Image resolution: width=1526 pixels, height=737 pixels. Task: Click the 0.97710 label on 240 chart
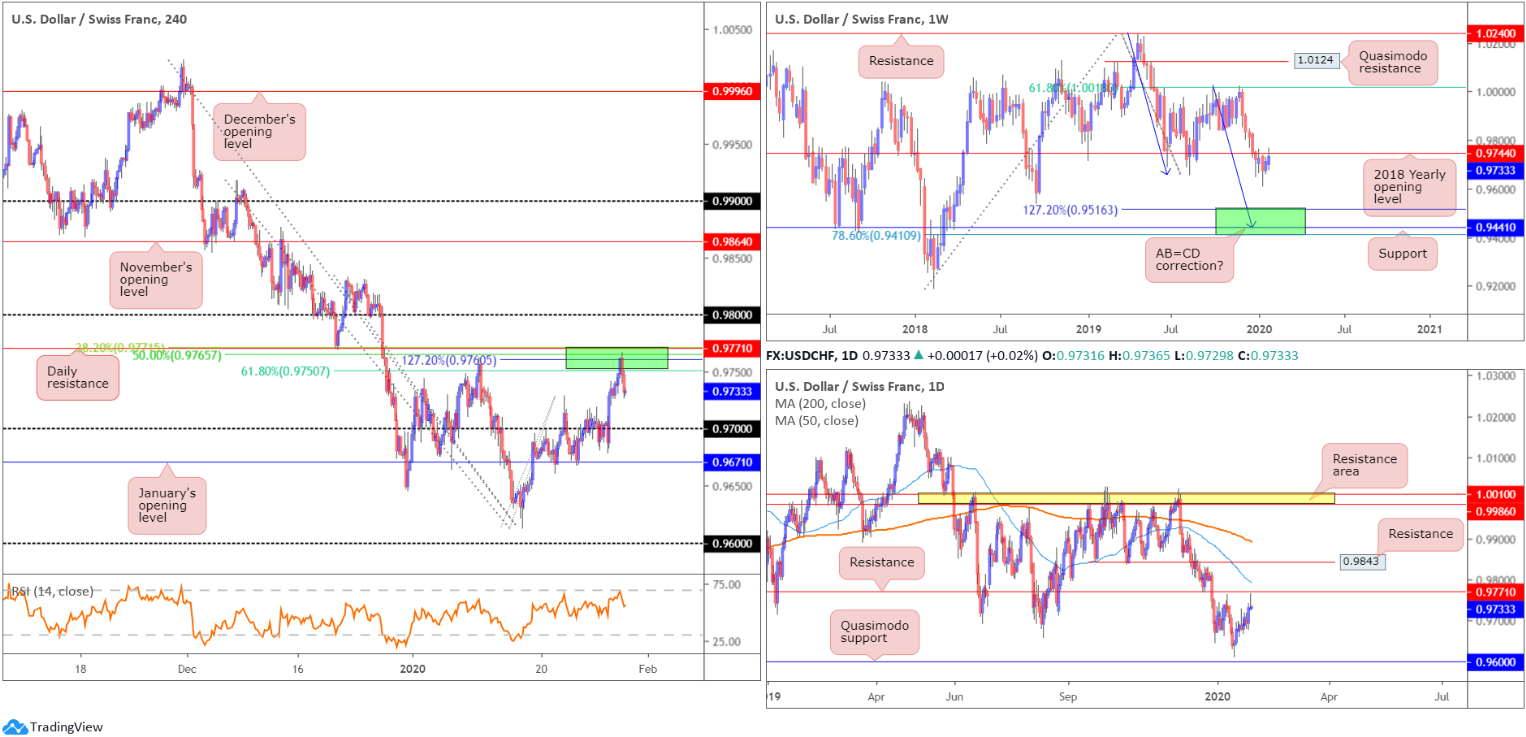[x=731, y=349]
